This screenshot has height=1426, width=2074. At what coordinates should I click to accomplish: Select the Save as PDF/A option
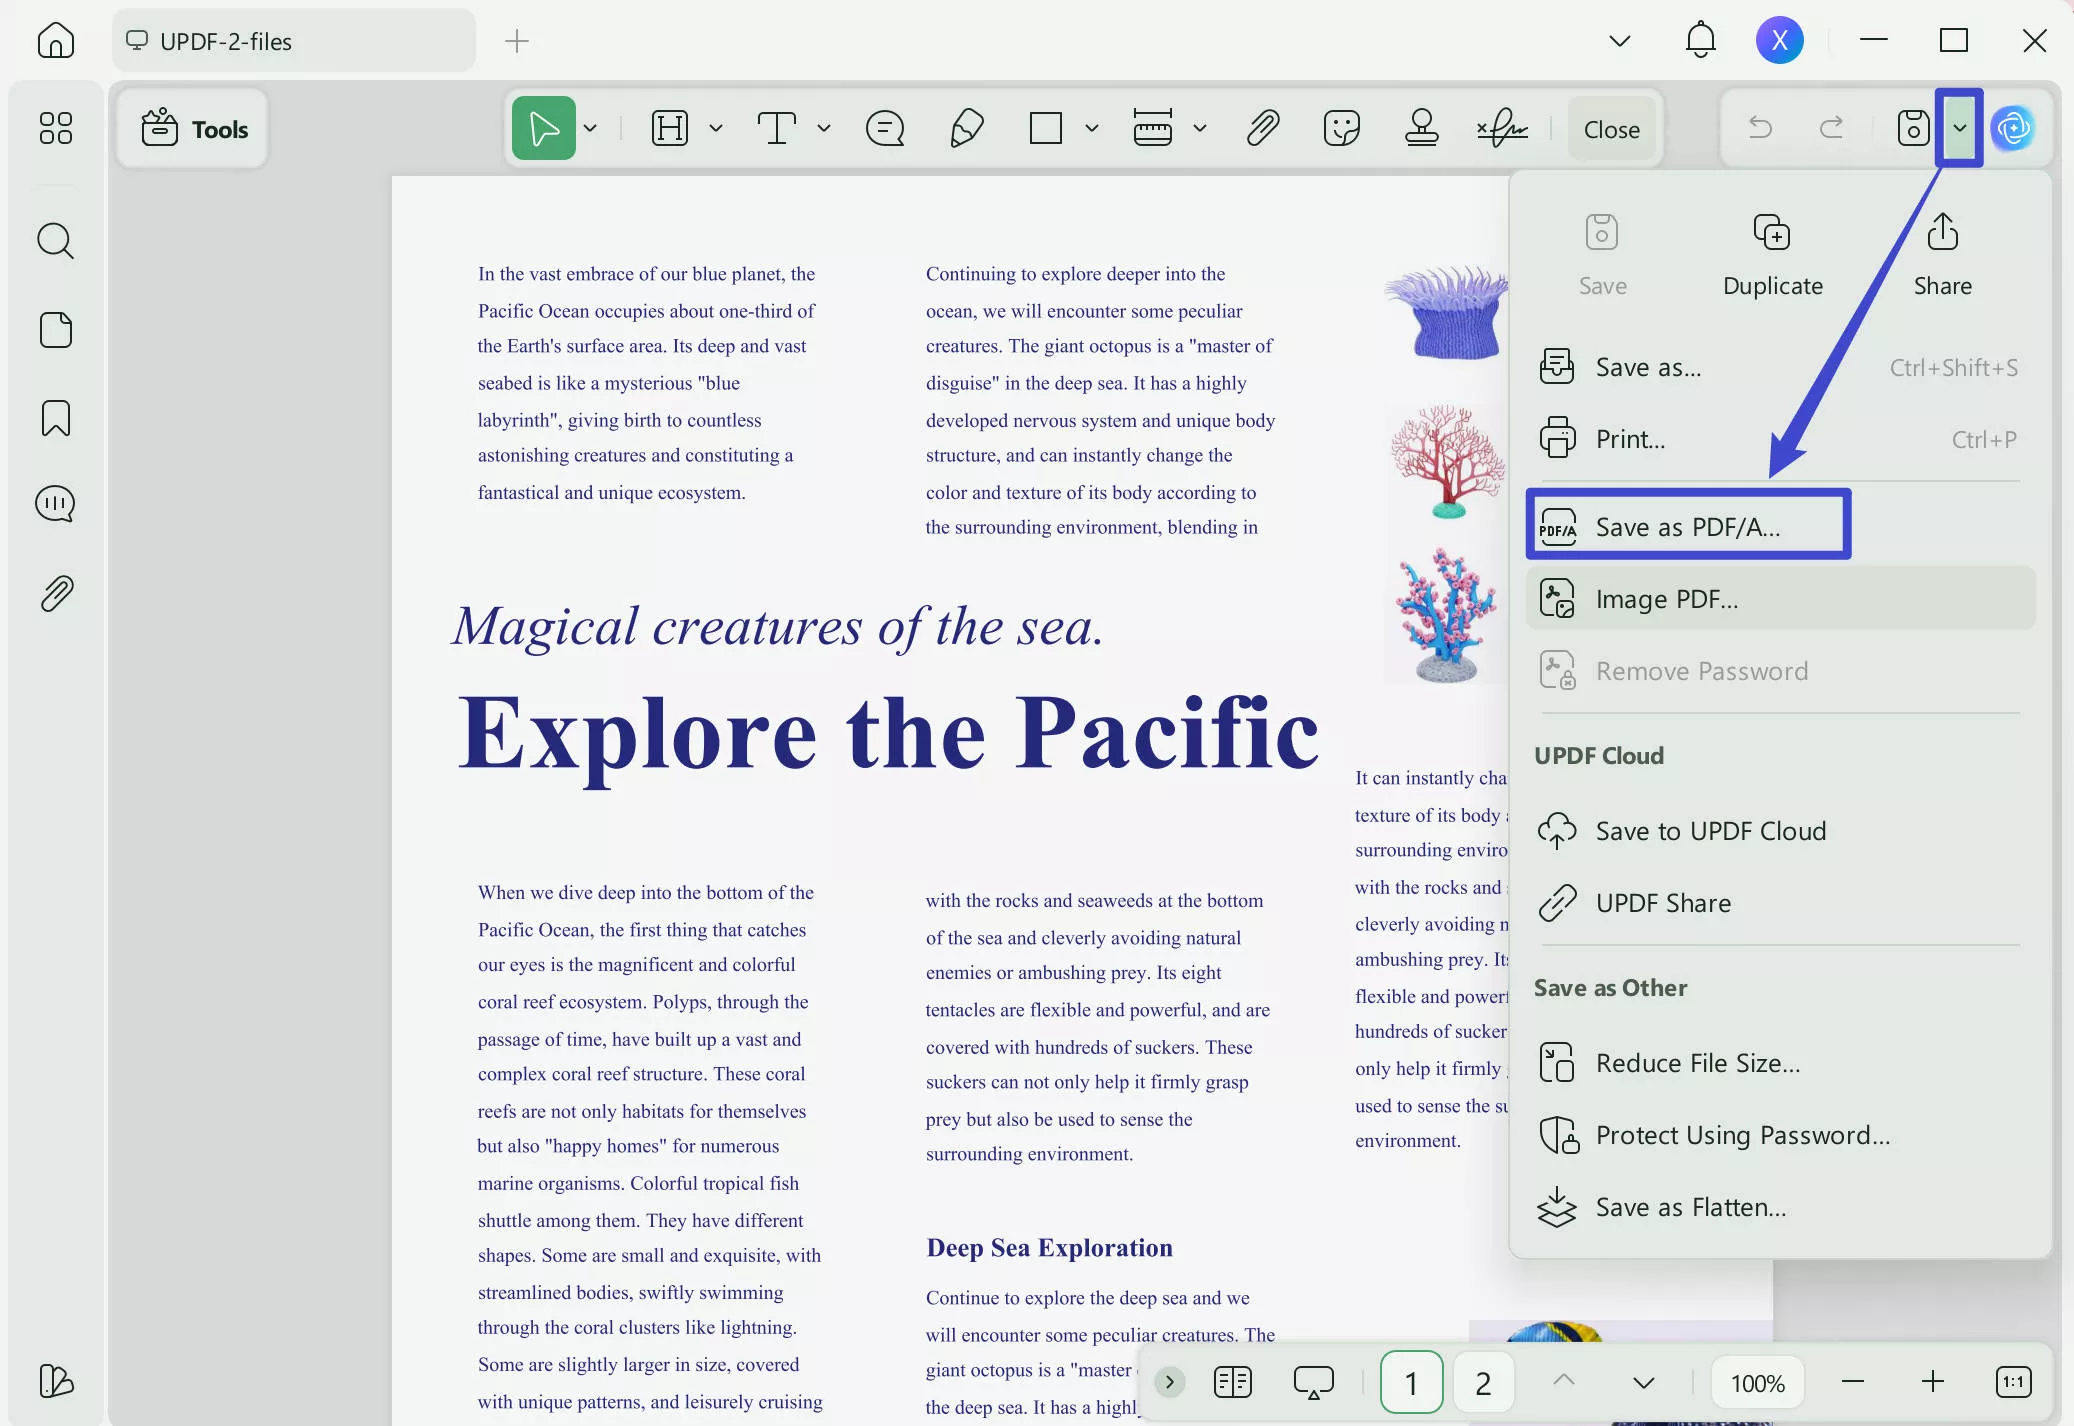pyautogui.click(x=1688, y=526)
